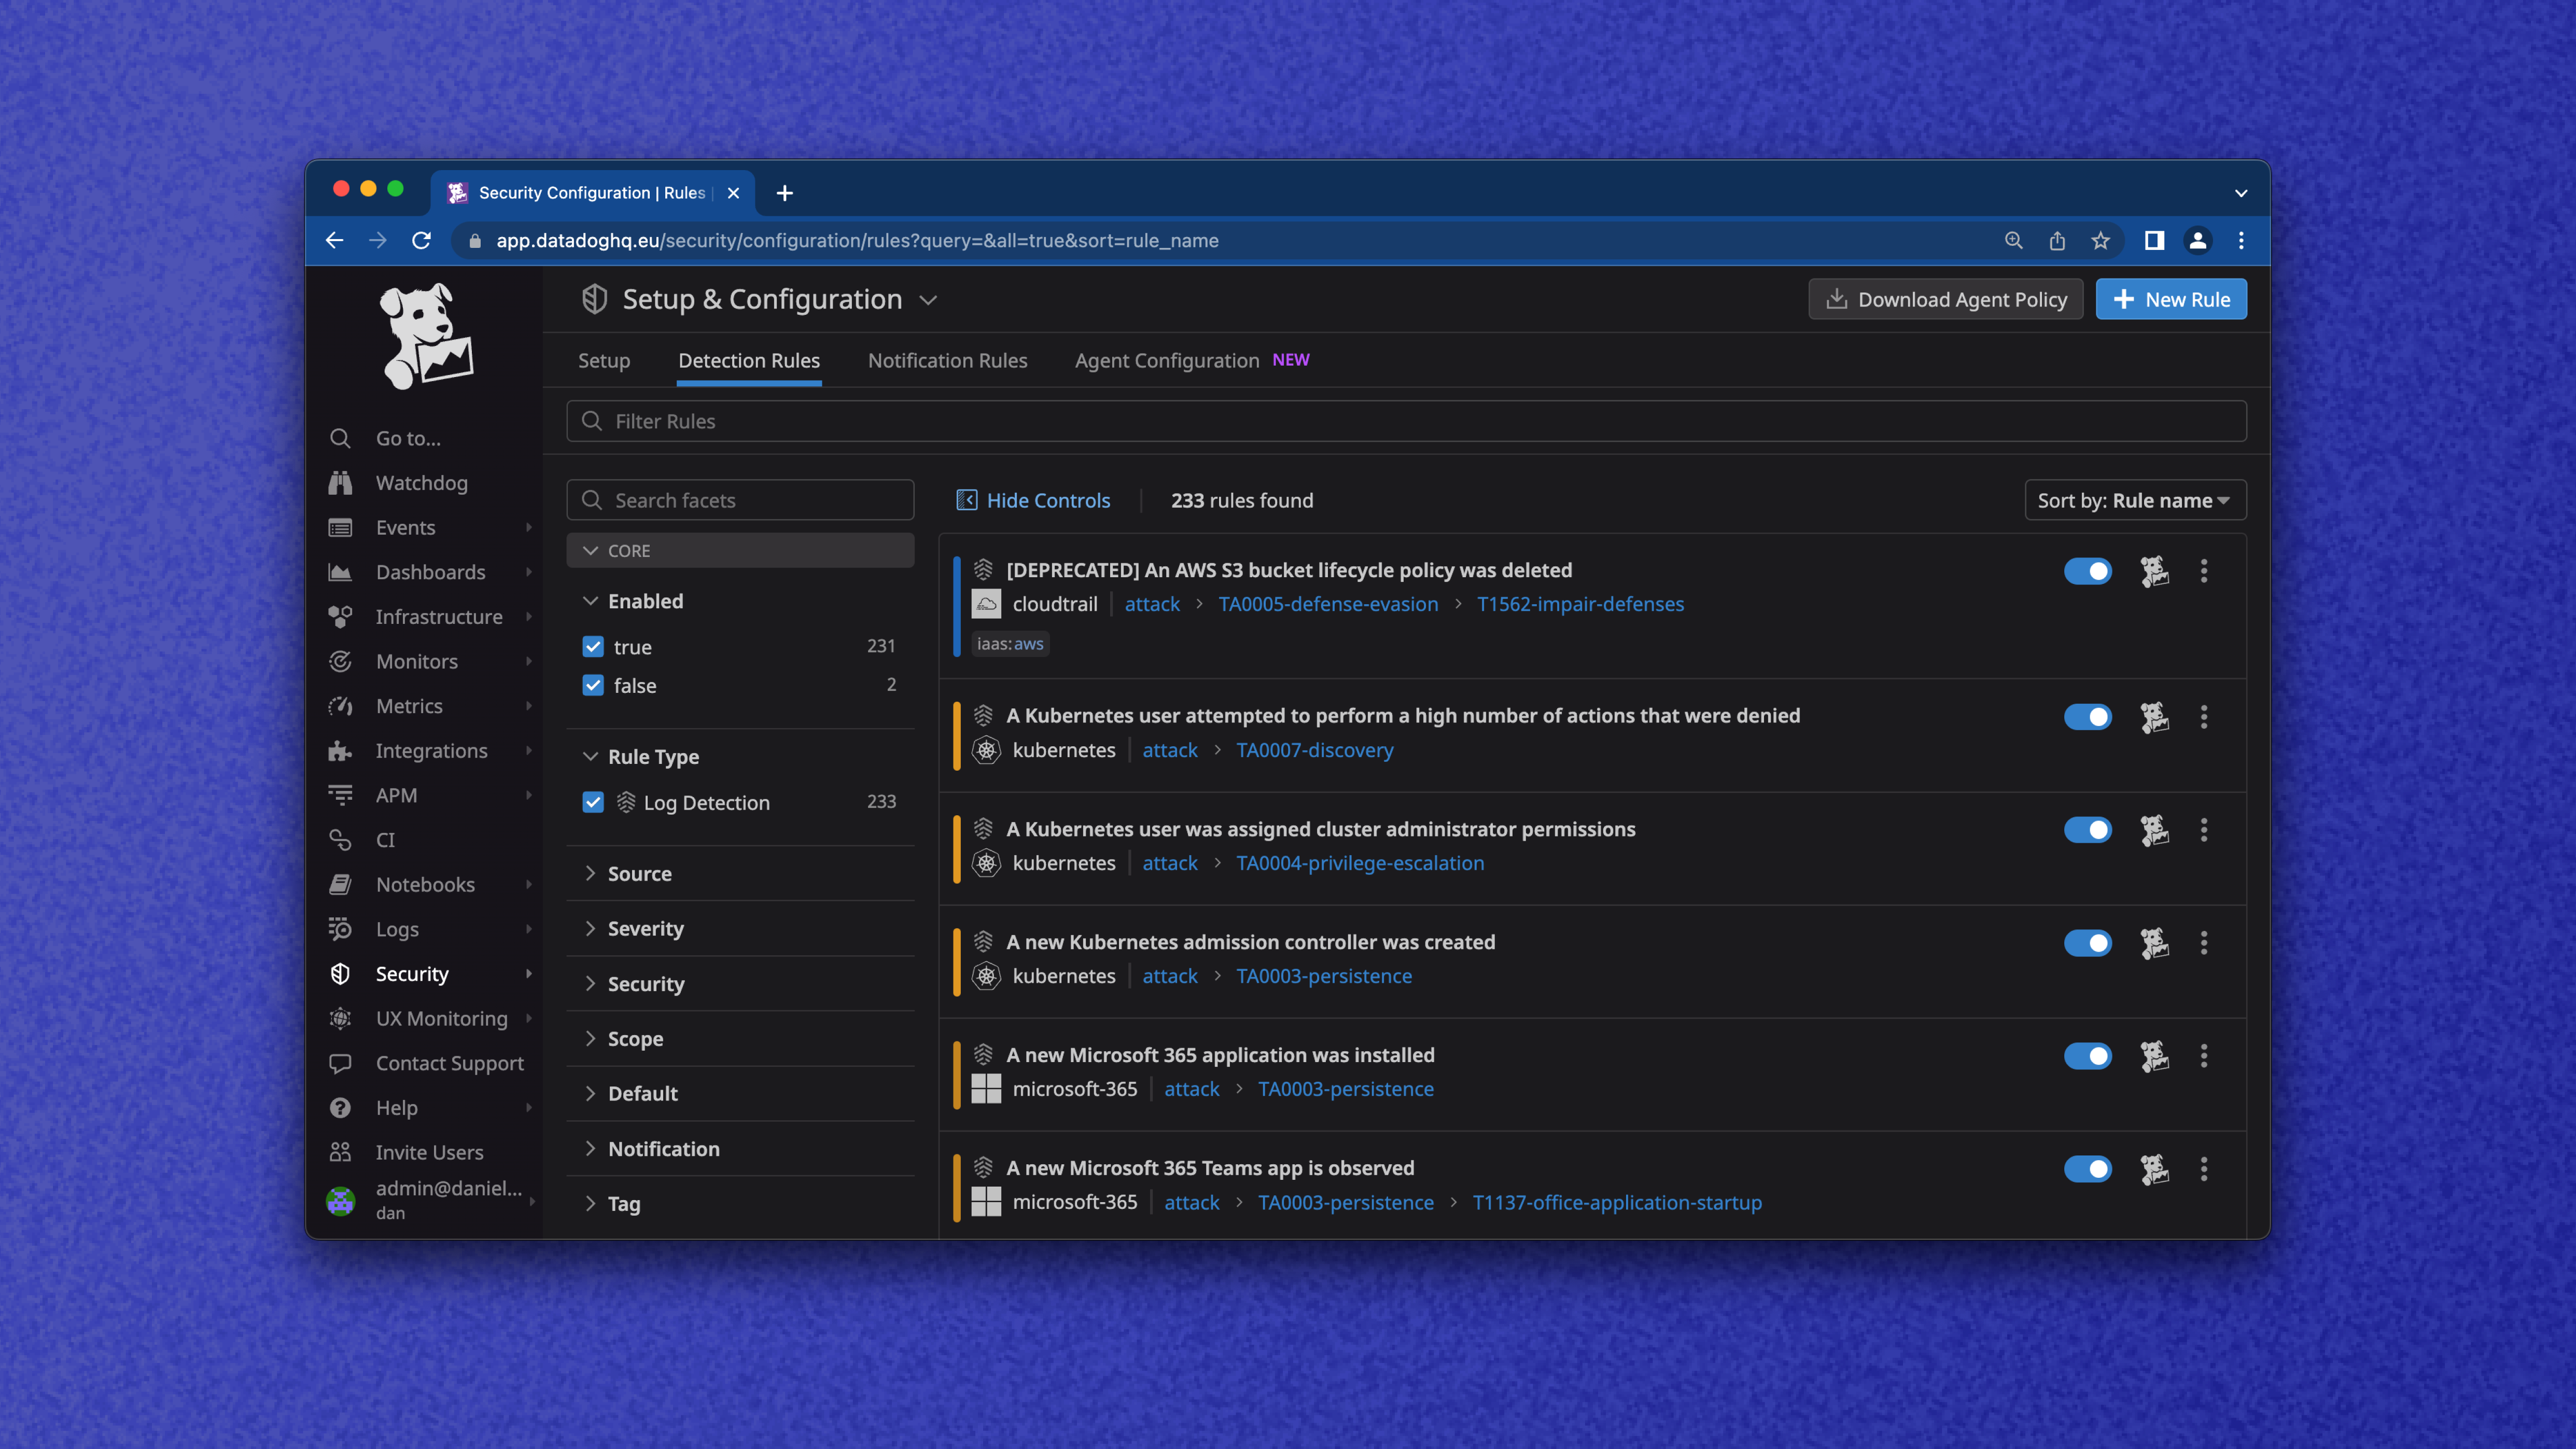This screenshot has height=1449, width=2576.
Task: Open Help in the sidebar
Action: (396, 1108)
